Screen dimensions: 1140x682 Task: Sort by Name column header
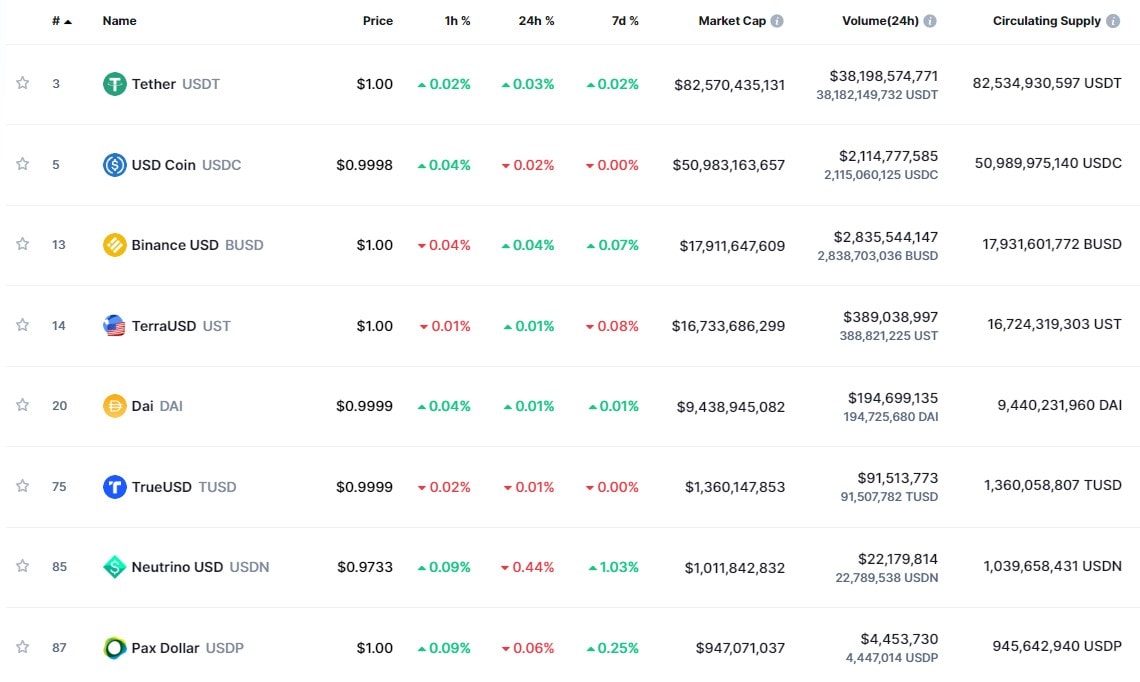point(119,21)
